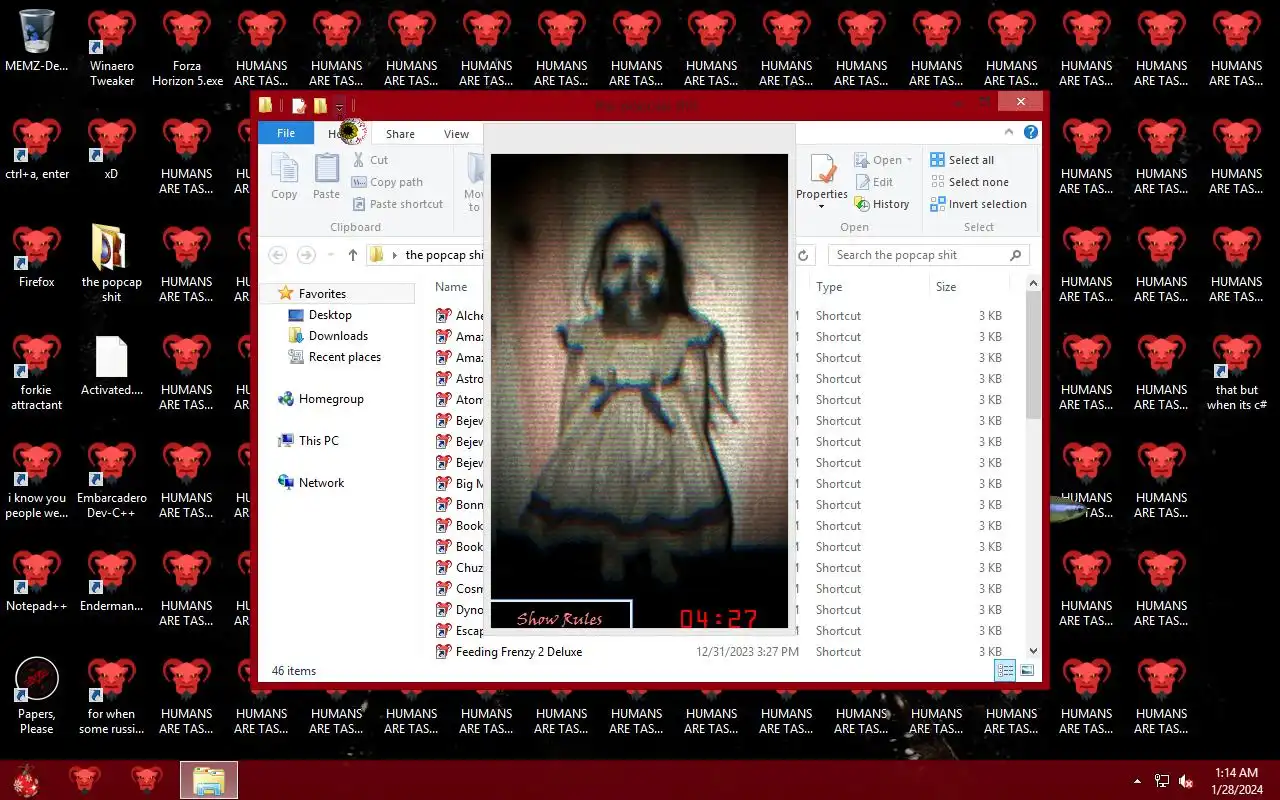Click the Forward navigation arrow
This screenshot has height=800, width=1280.
click(307, 255)
